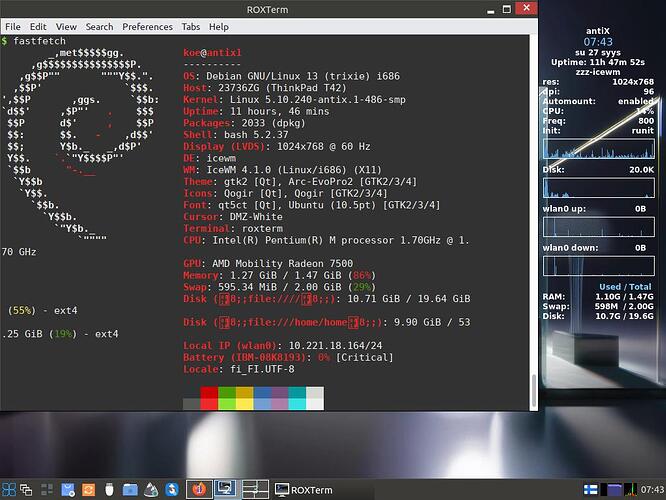Switch to workspace 2 in the pager
666x500 pixels.
pos(226,489)
